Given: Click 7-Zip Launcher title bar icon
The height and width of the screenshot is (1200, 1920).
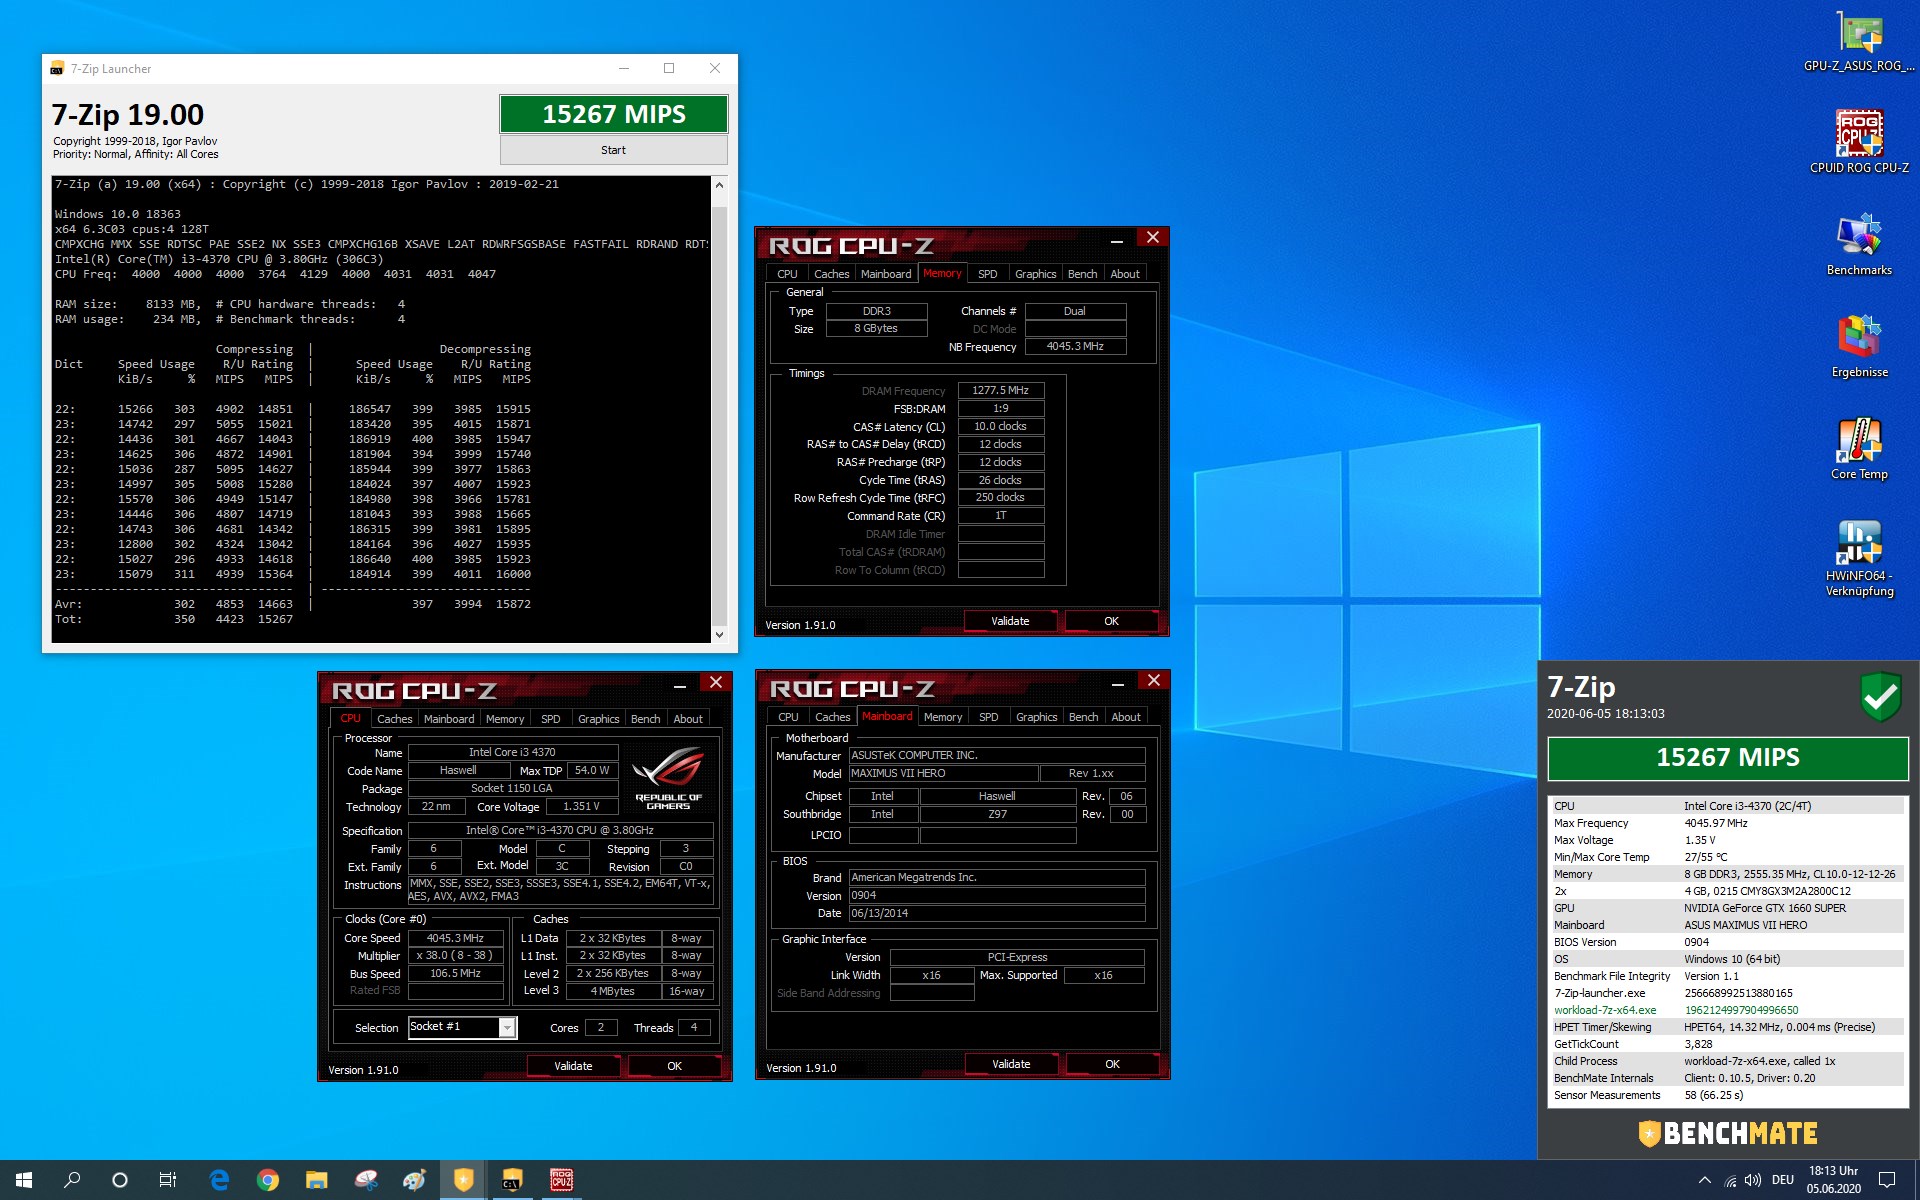Looking at the screenshot, I should (57, 69).
